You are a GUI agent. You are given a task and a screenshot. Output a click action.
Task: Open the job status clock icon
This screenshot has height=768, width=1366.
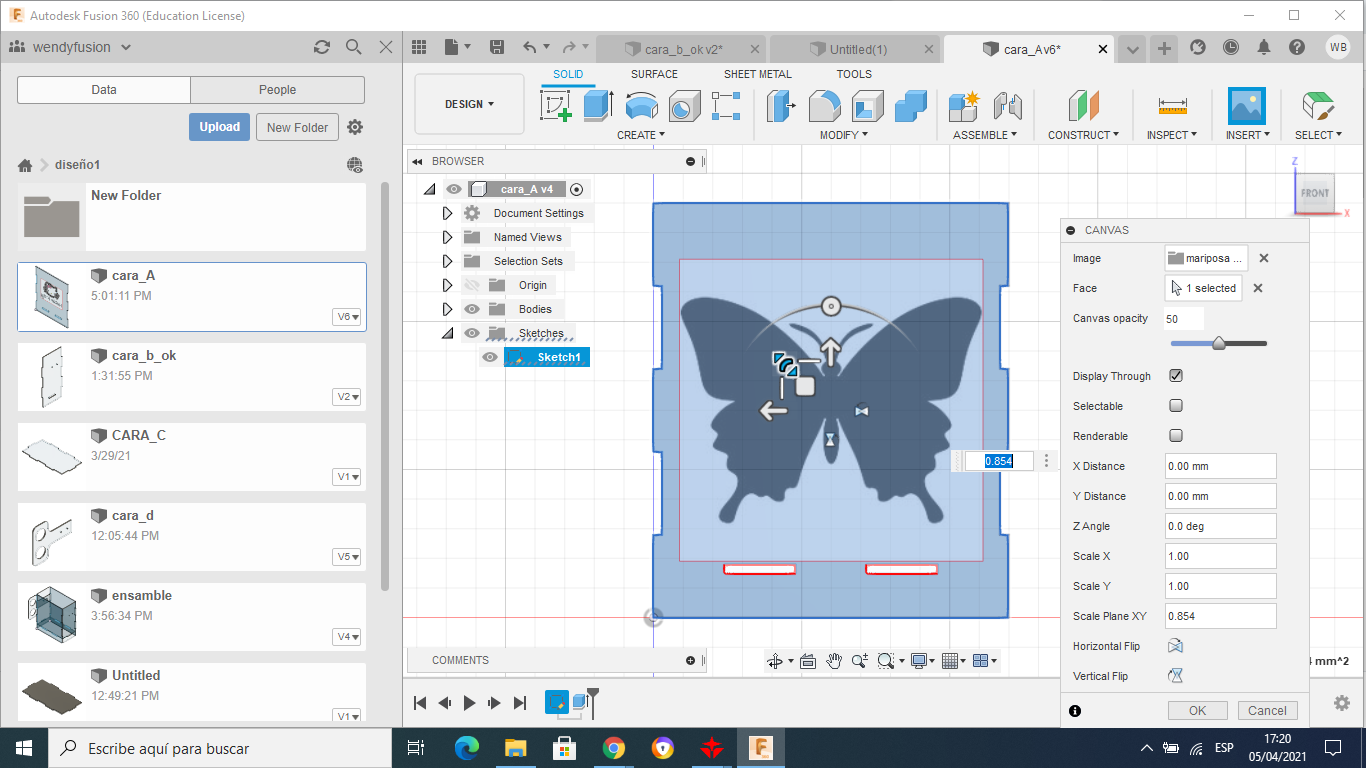pyautogui.click(x=1230, y=47)
